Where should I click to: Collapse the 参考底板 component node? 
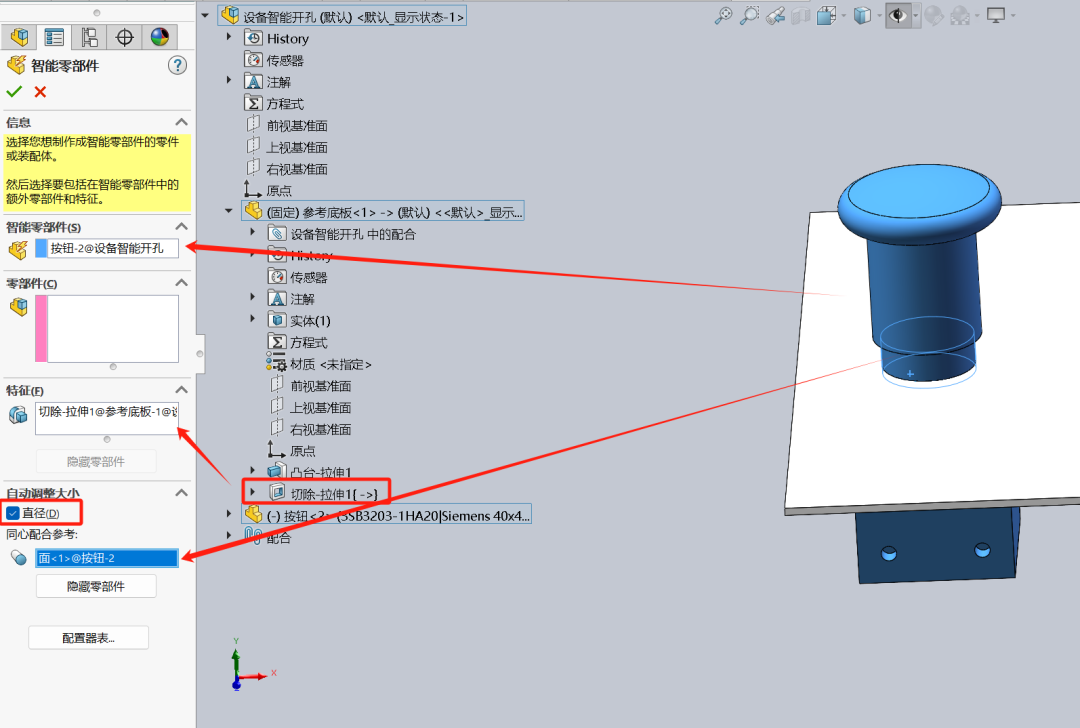229,210
